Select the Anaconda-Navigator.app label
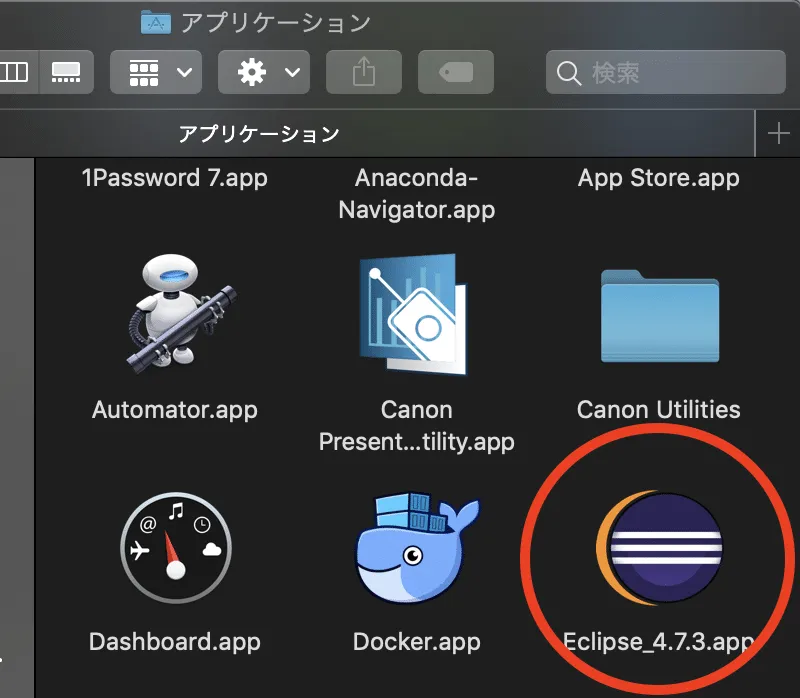Viewport: 800px width, 698px height. click(x=417, y=194)
